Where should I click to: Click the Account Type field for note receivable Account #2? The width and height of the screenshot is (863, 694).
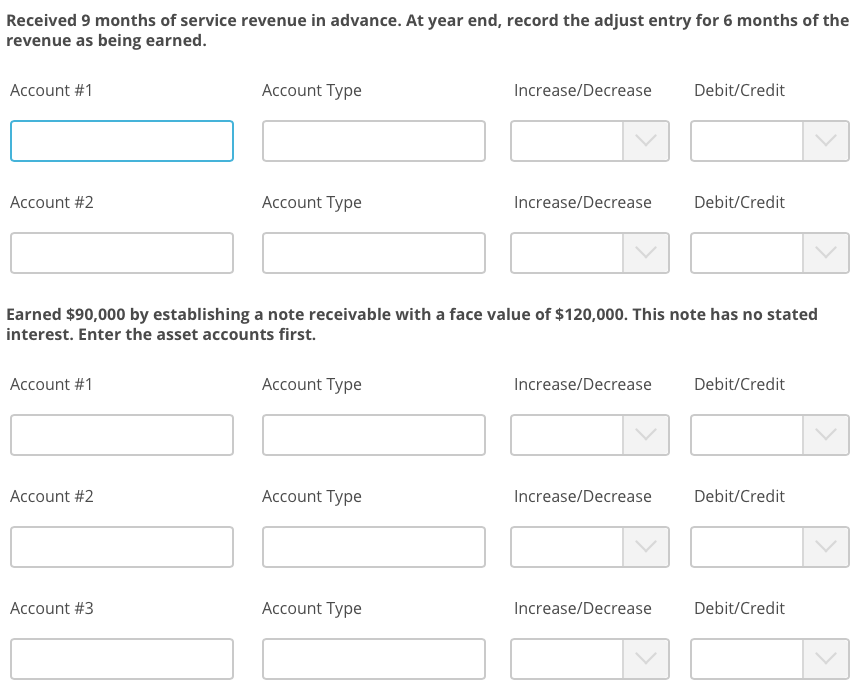click(373, 547)
